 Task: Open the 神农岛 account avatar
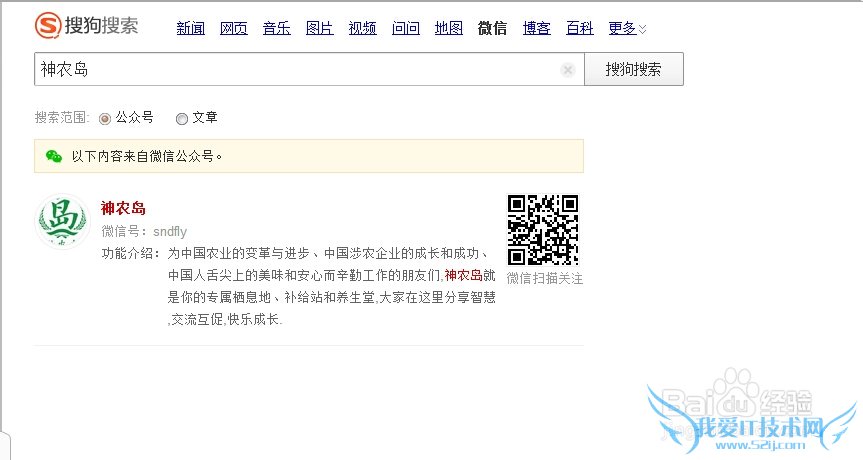tap(62, 221)
